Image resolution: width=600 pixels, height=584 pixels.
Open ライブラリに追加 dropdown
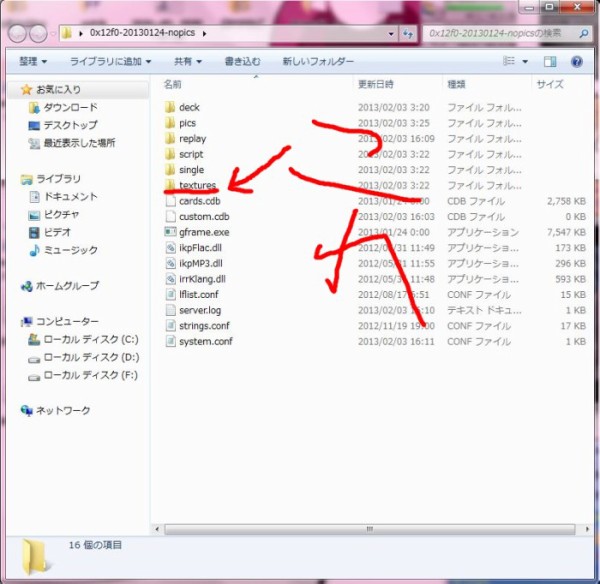point(111,61)
